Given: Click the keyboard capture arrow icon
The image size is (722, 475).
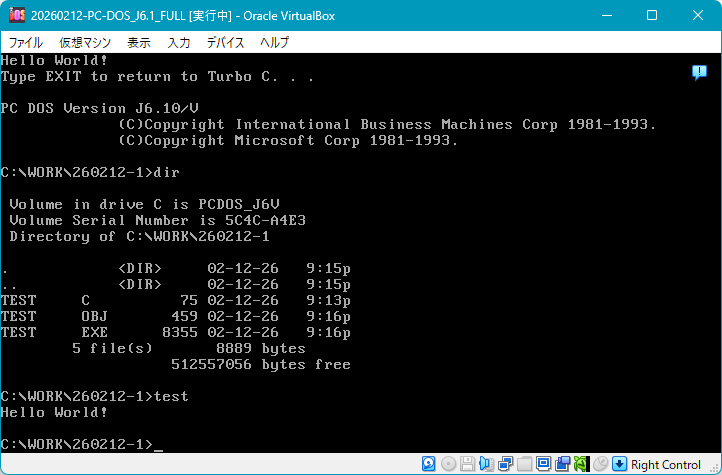Looking at the screenshot, I should tap(619, 464).
